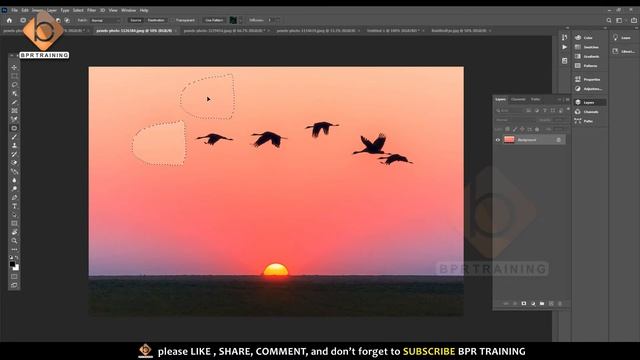The image size is (640, 360).
Task: Select the Frame tool
Action: point(14,111)
